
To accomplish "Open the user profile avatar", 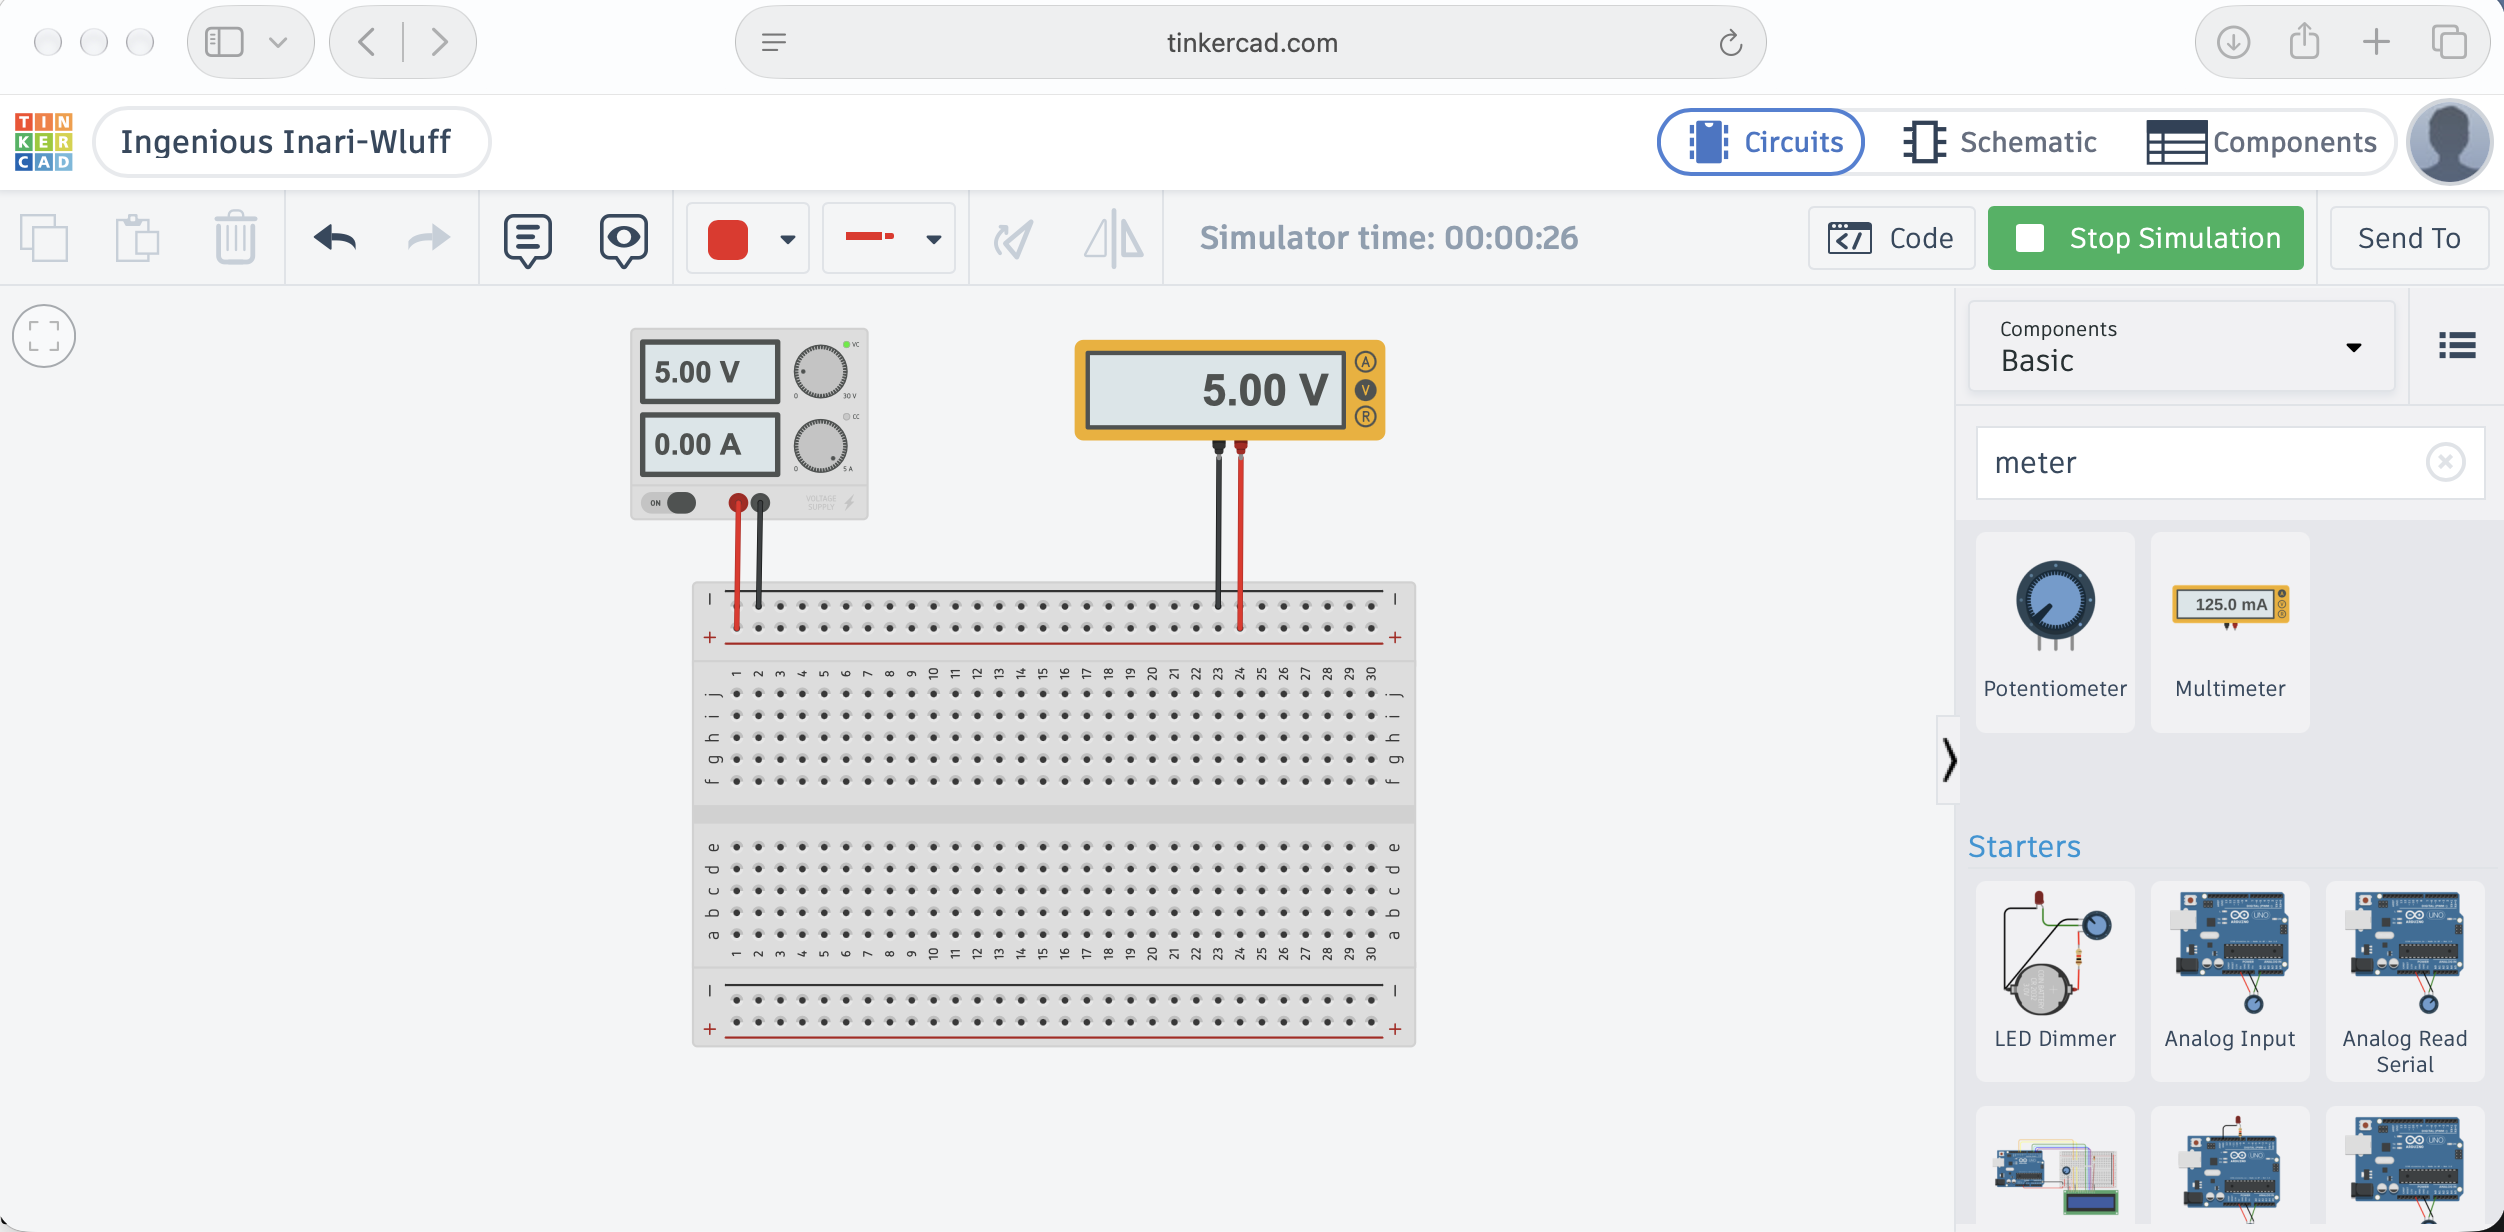I will pos(2449,142).
